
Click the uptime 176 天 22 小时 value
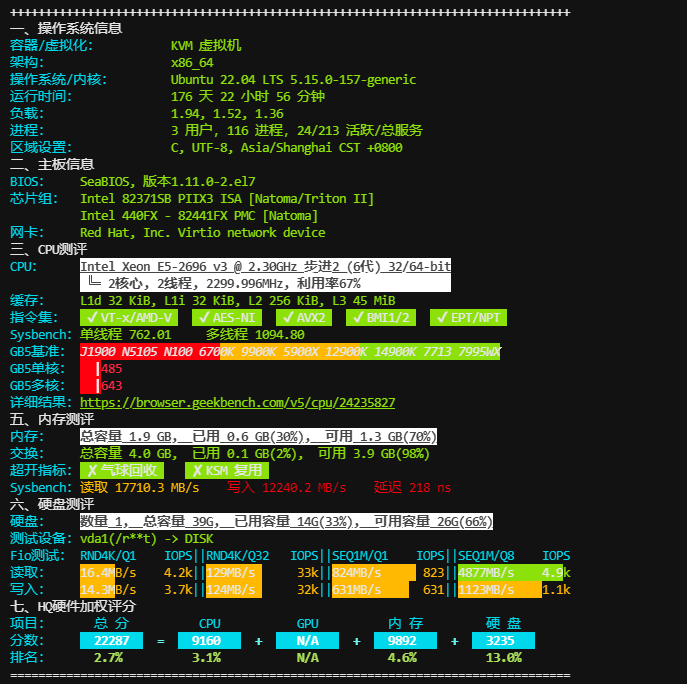248,96
